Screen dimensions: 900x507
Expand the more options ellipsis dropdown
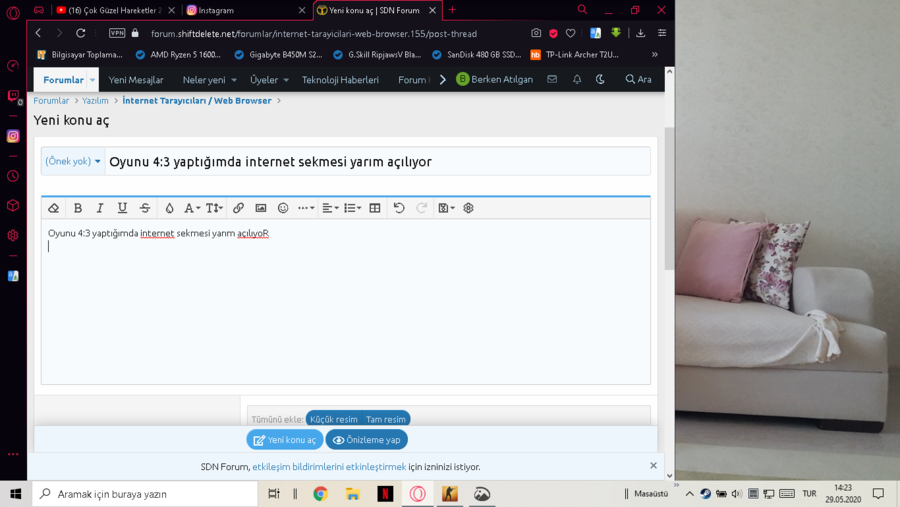(306, 208)
